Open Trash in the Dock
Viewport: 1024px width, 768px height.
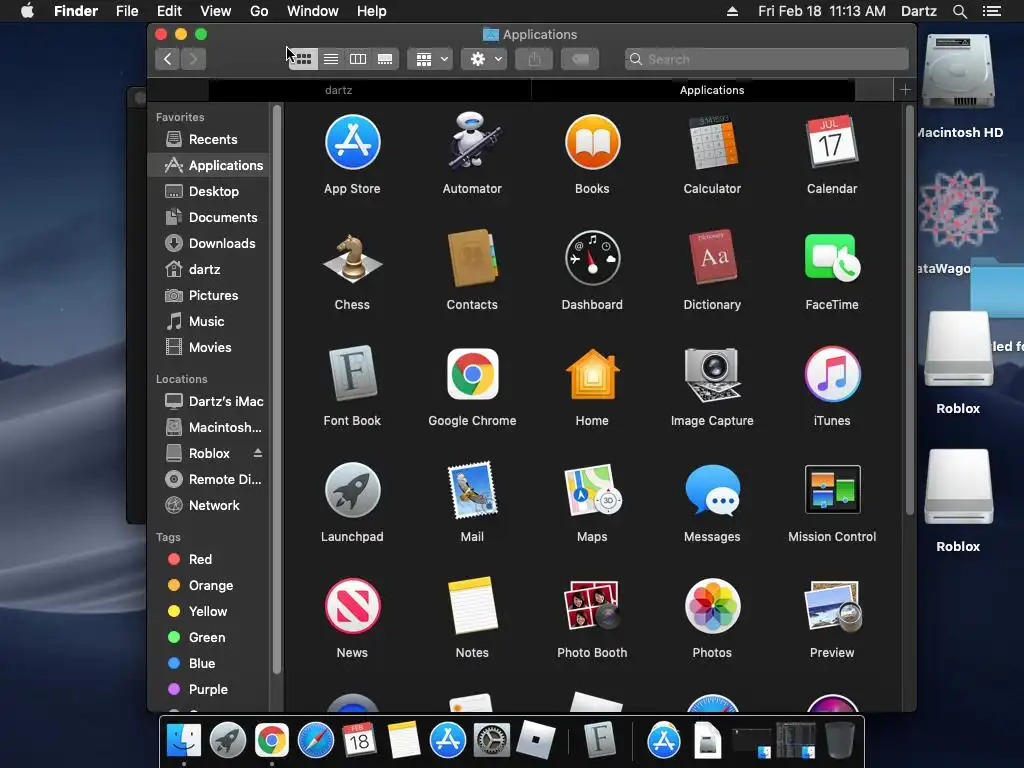[840, 741]
